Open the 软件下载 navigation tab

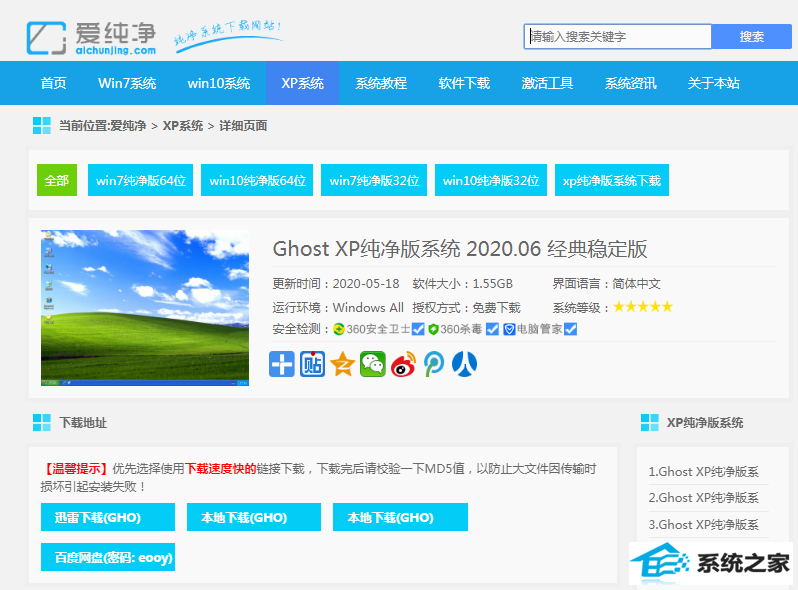[464, 84]
